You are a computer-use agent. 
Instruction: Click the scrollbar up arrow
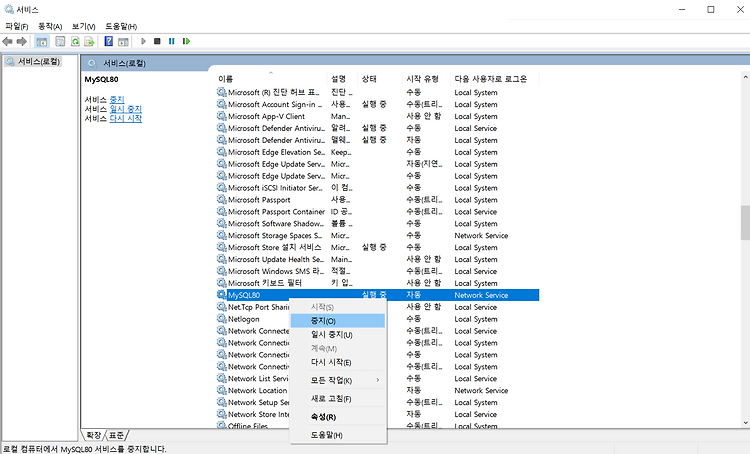[x=745, y=77]
